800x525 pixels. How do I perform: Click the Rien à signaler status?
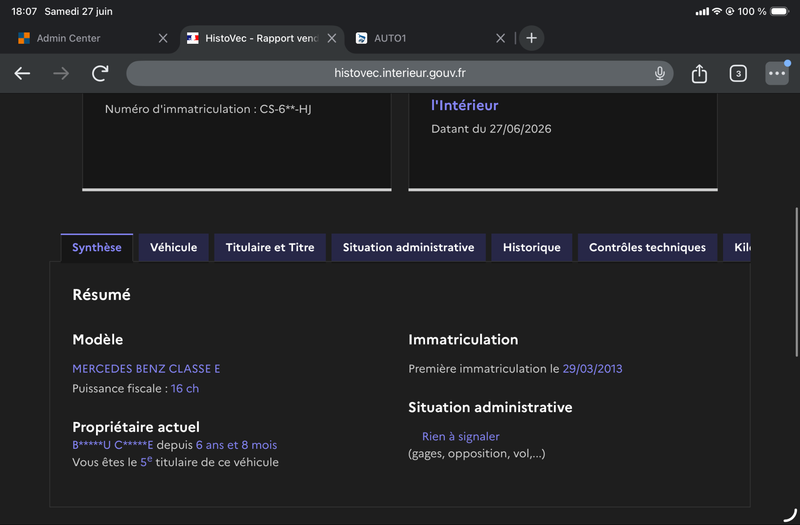point(461,437)
